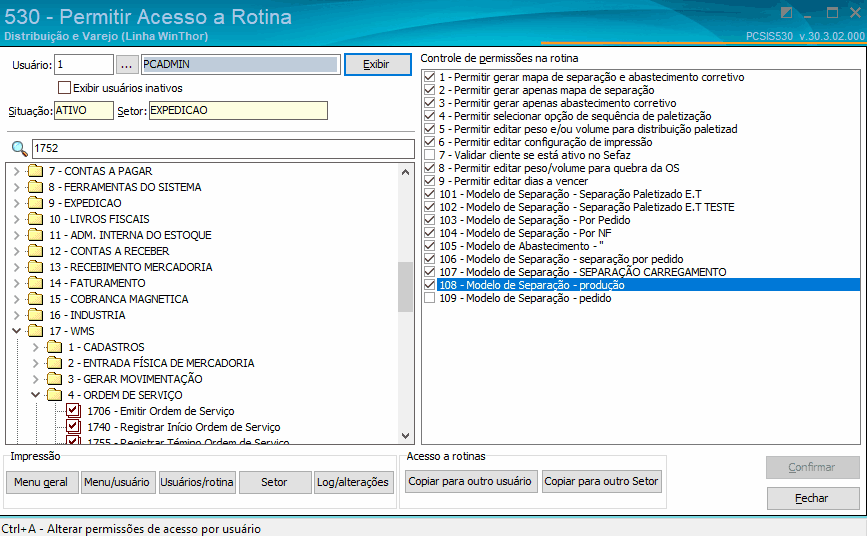
Task: Click the Fechar button
Action: pos(812,498)
